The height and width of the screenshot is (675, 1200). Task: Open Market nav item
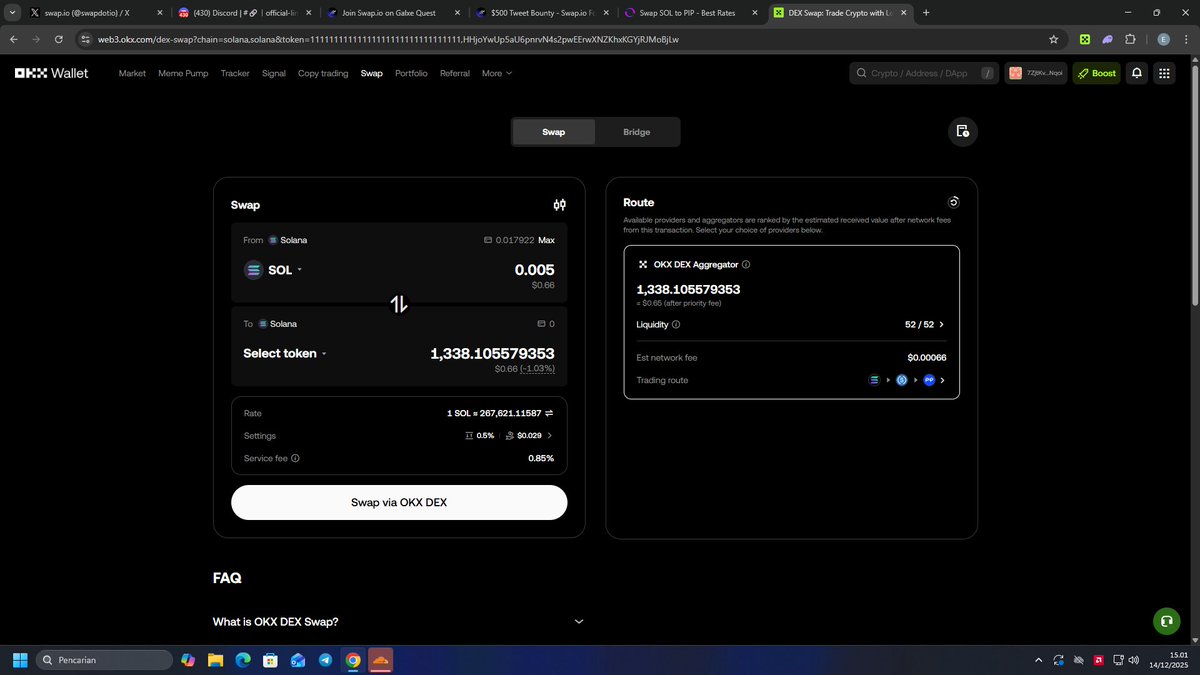coord(132,73)
